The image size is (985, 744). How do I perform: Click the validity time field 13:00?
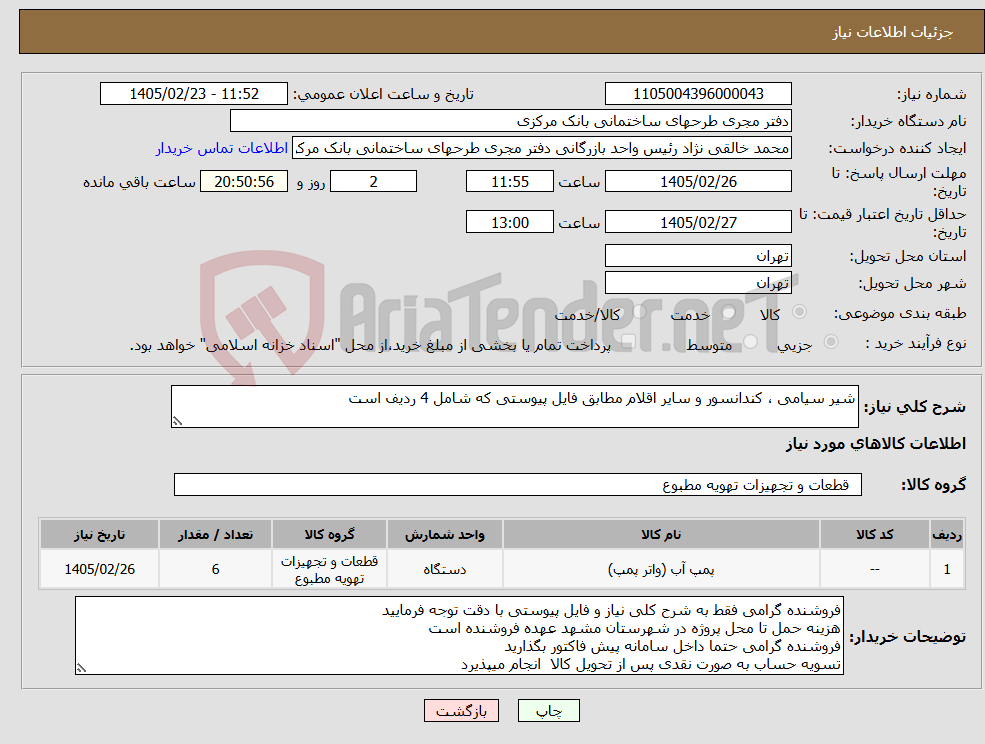[509, 222]
